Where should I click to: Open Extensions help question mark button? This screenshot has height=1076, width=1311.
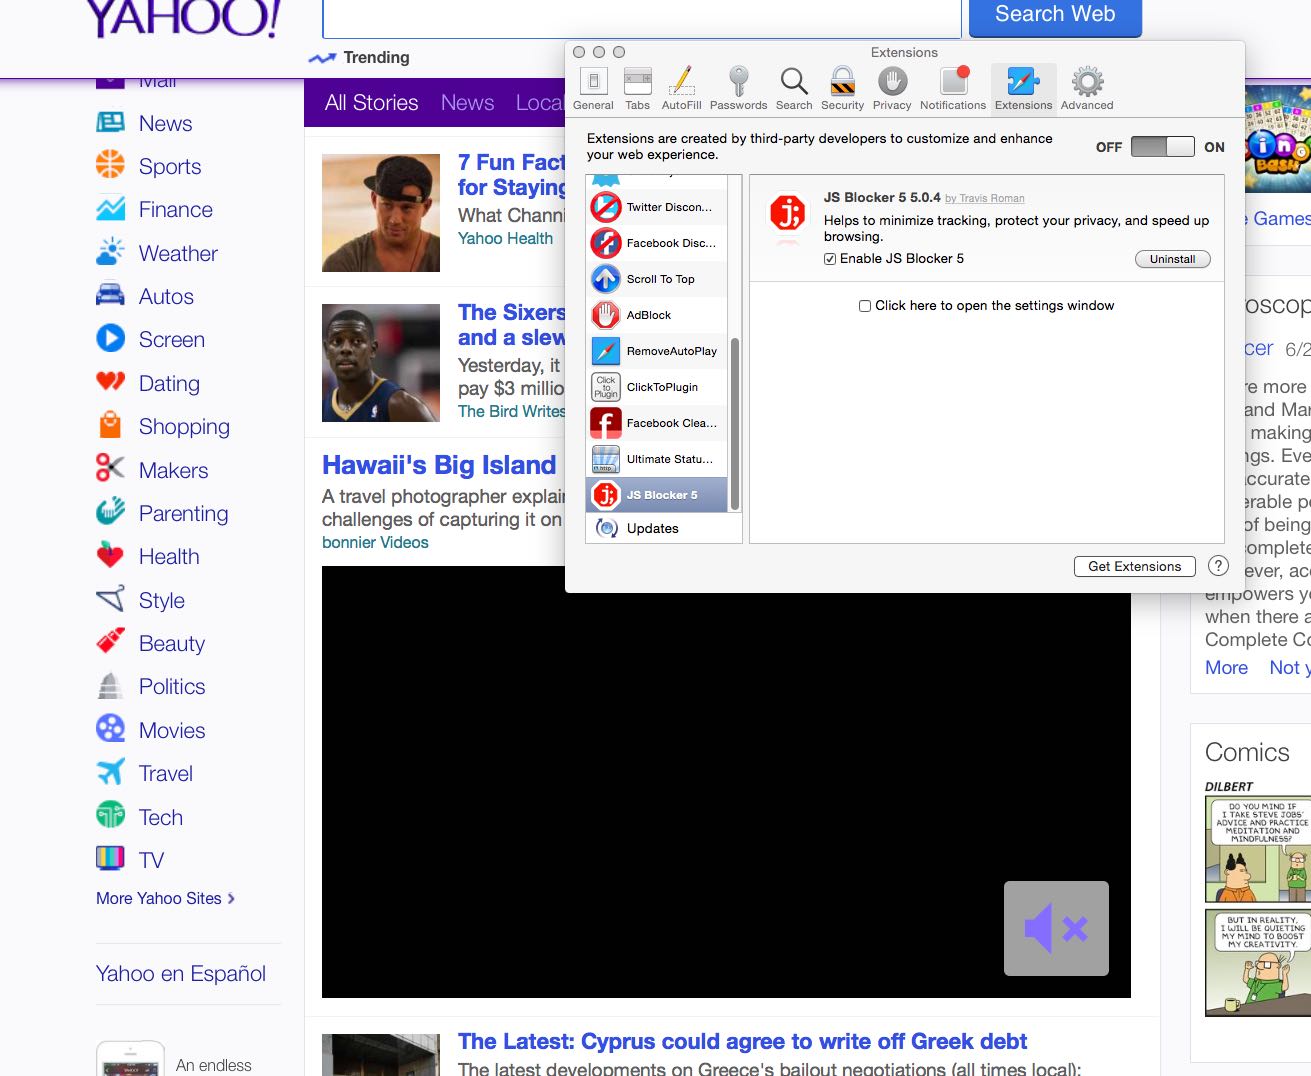pos(1218,566)
